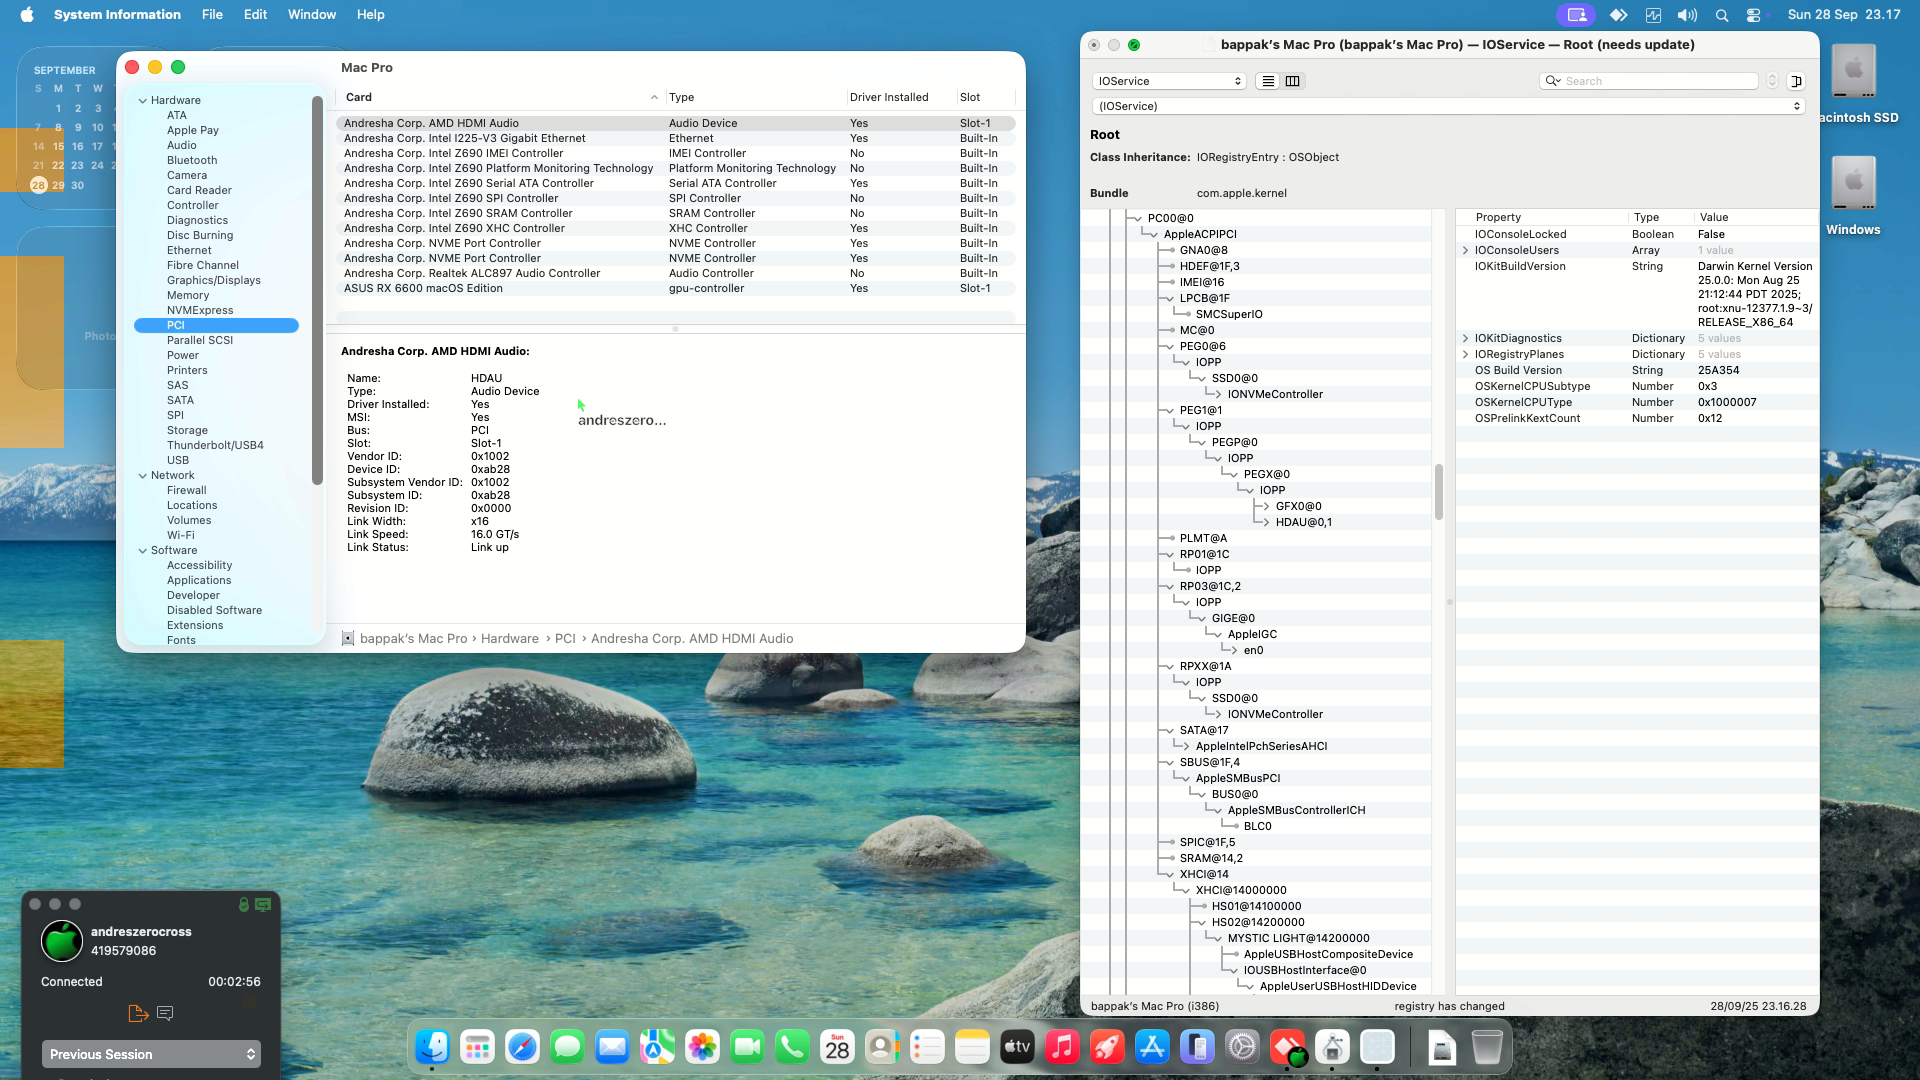Click the volume icon in the menu bar
Viewport: 1920px width, 1080px height.
(x=1687, y=15)
